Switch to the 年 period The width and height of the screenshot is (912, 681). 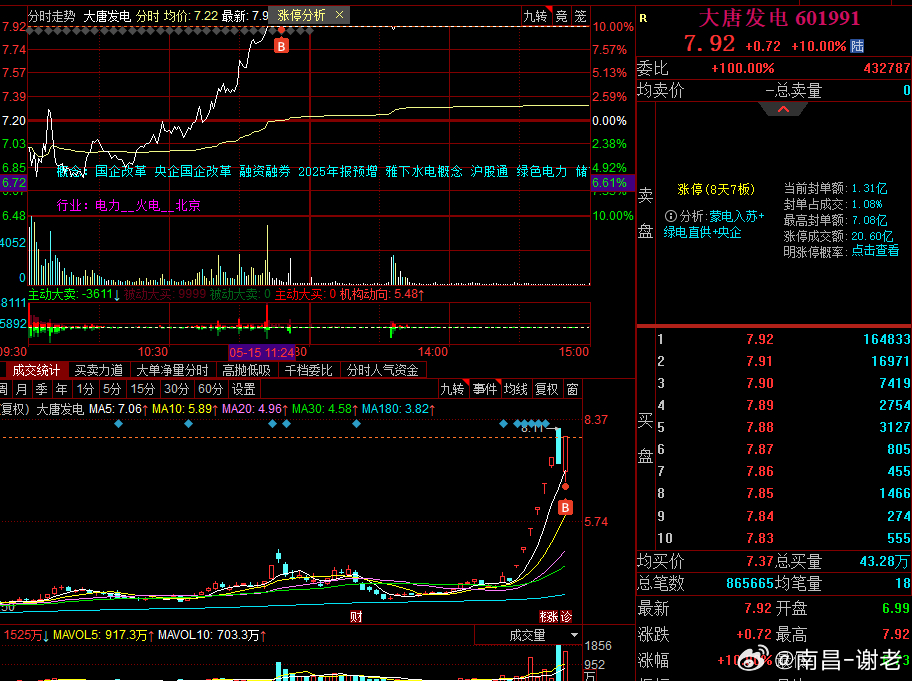click(61, 389)
